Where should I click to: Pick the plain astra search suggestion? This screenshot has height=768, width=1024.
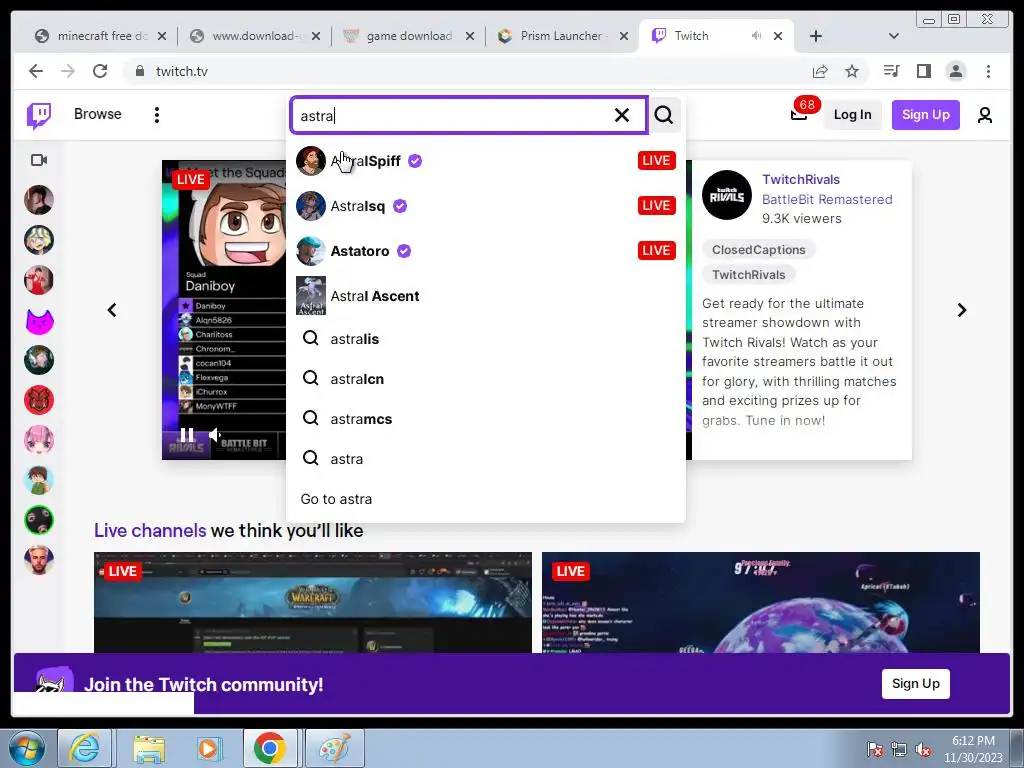485,458
